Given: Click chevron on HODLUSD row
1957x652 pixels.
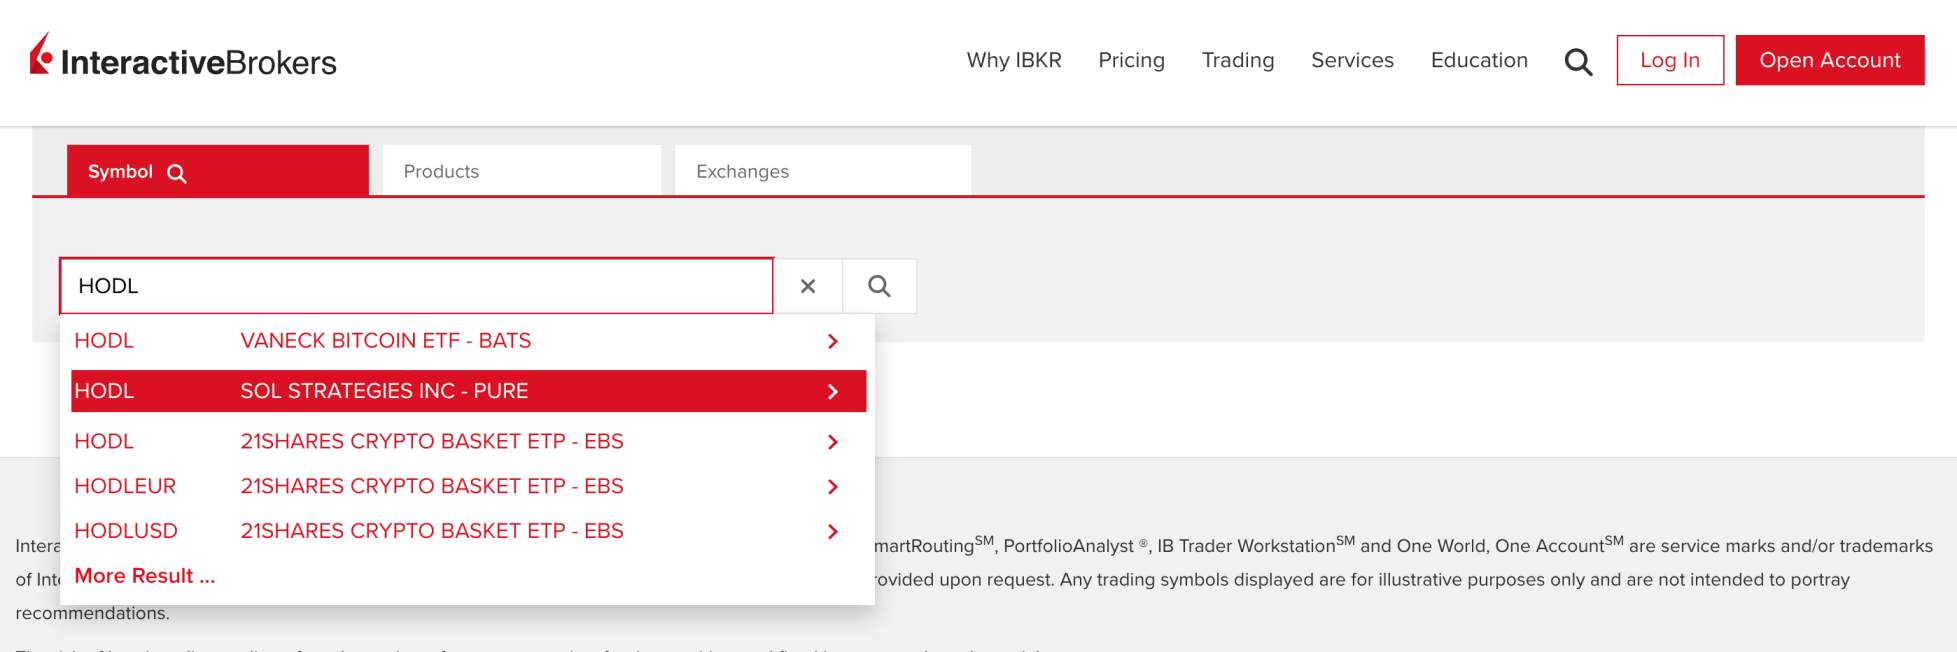Looking at the screenshot, I should point(833,531).
